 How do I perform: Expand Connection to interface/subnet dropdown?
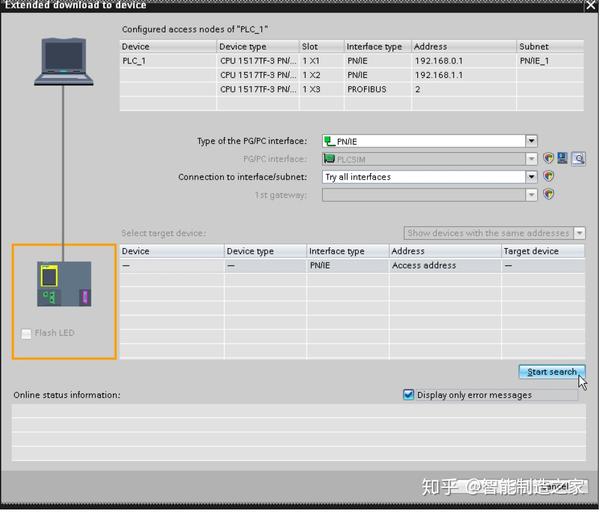click(x=531, y=176)
